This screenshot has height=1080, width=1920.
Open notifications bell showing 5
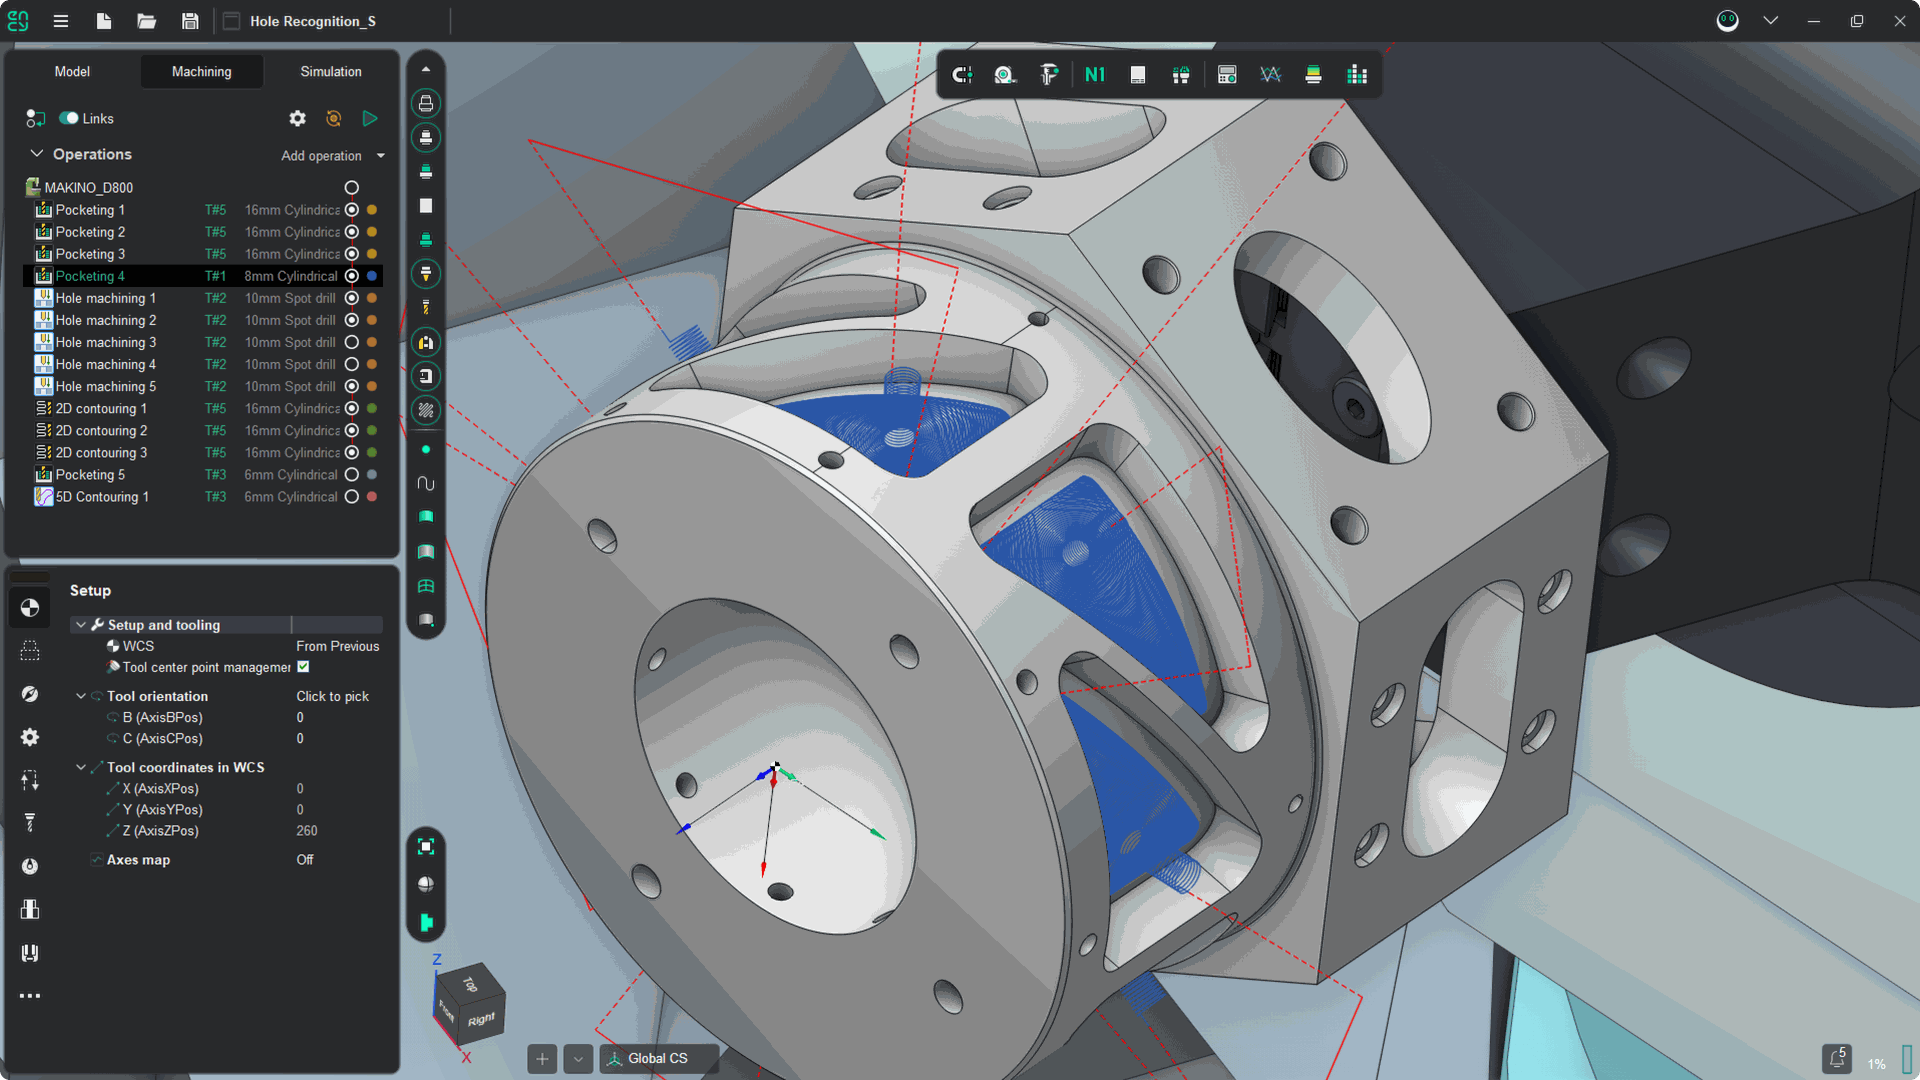[1837, 1058]
